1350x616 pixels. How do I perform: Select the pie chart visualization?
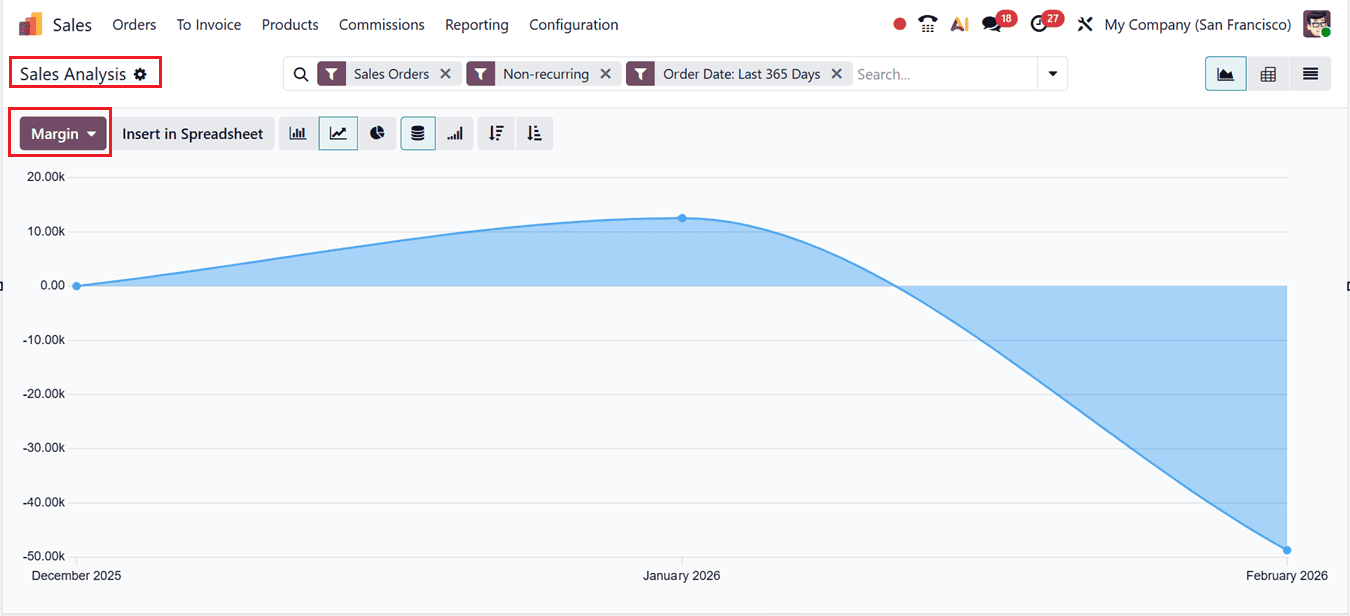[x=377, y=133]
